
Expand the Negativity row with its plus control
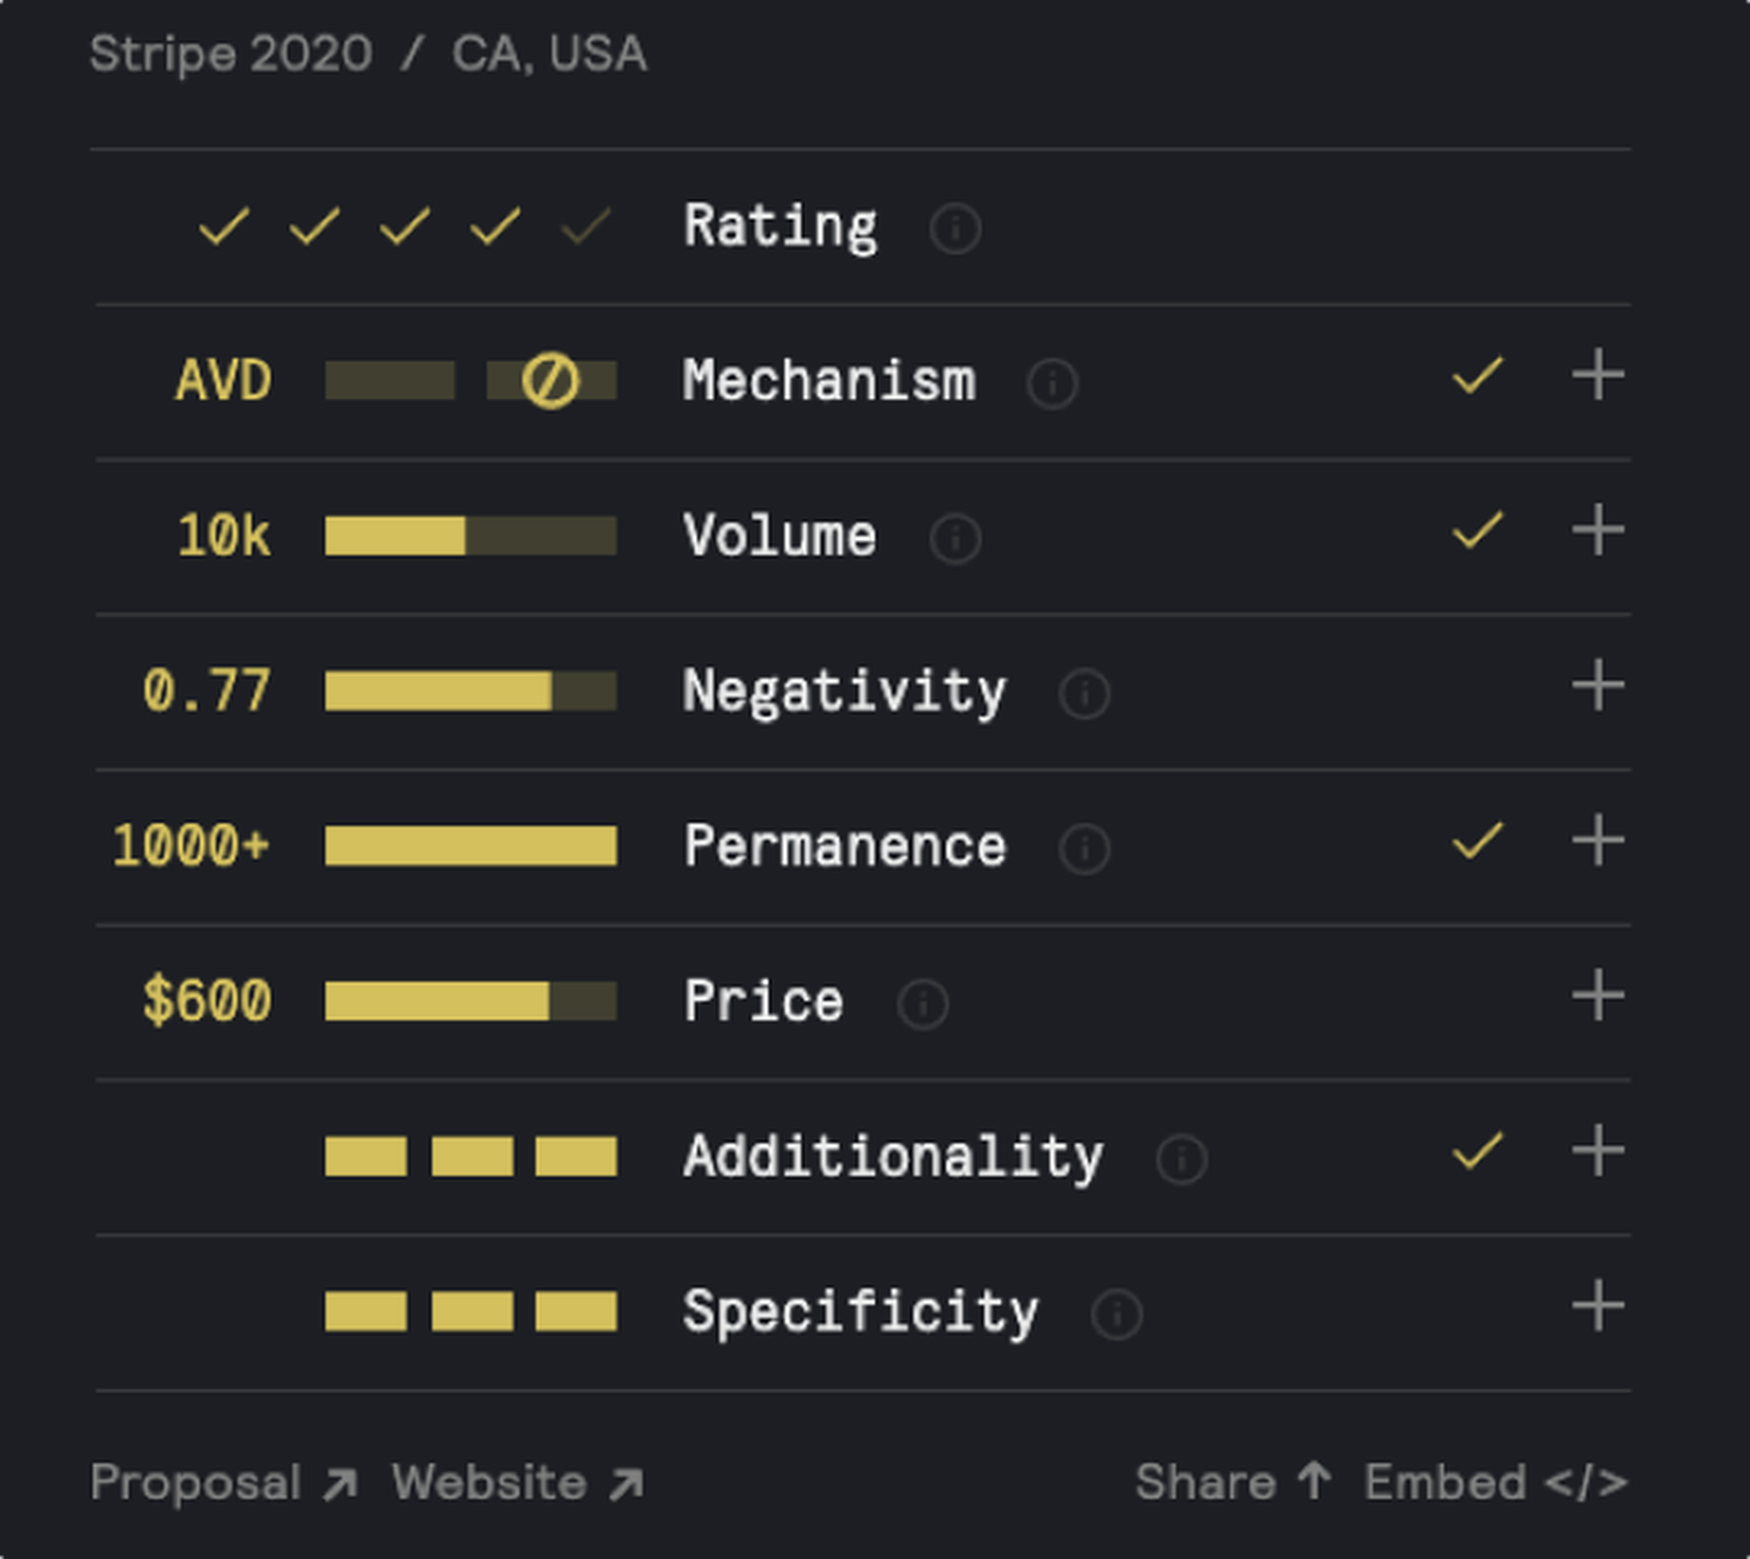(x=1598, y=685)
